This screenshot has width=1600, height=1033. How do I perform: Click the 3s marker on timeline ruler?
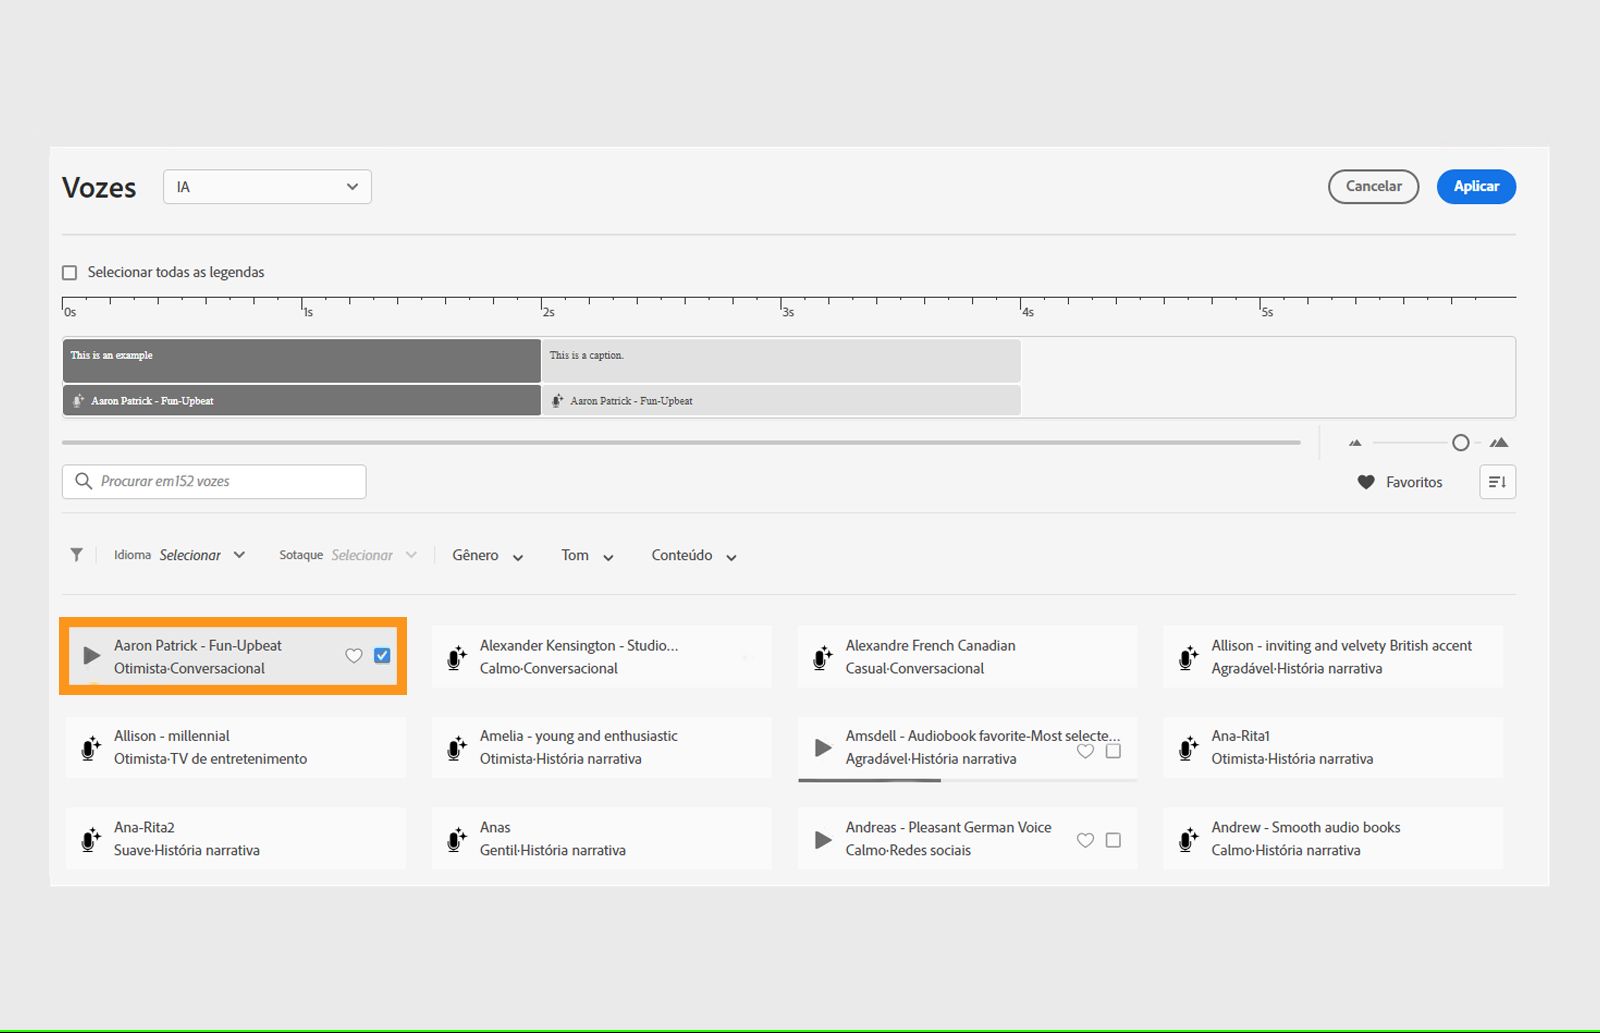pyautogui.click(x=787, y=311)
